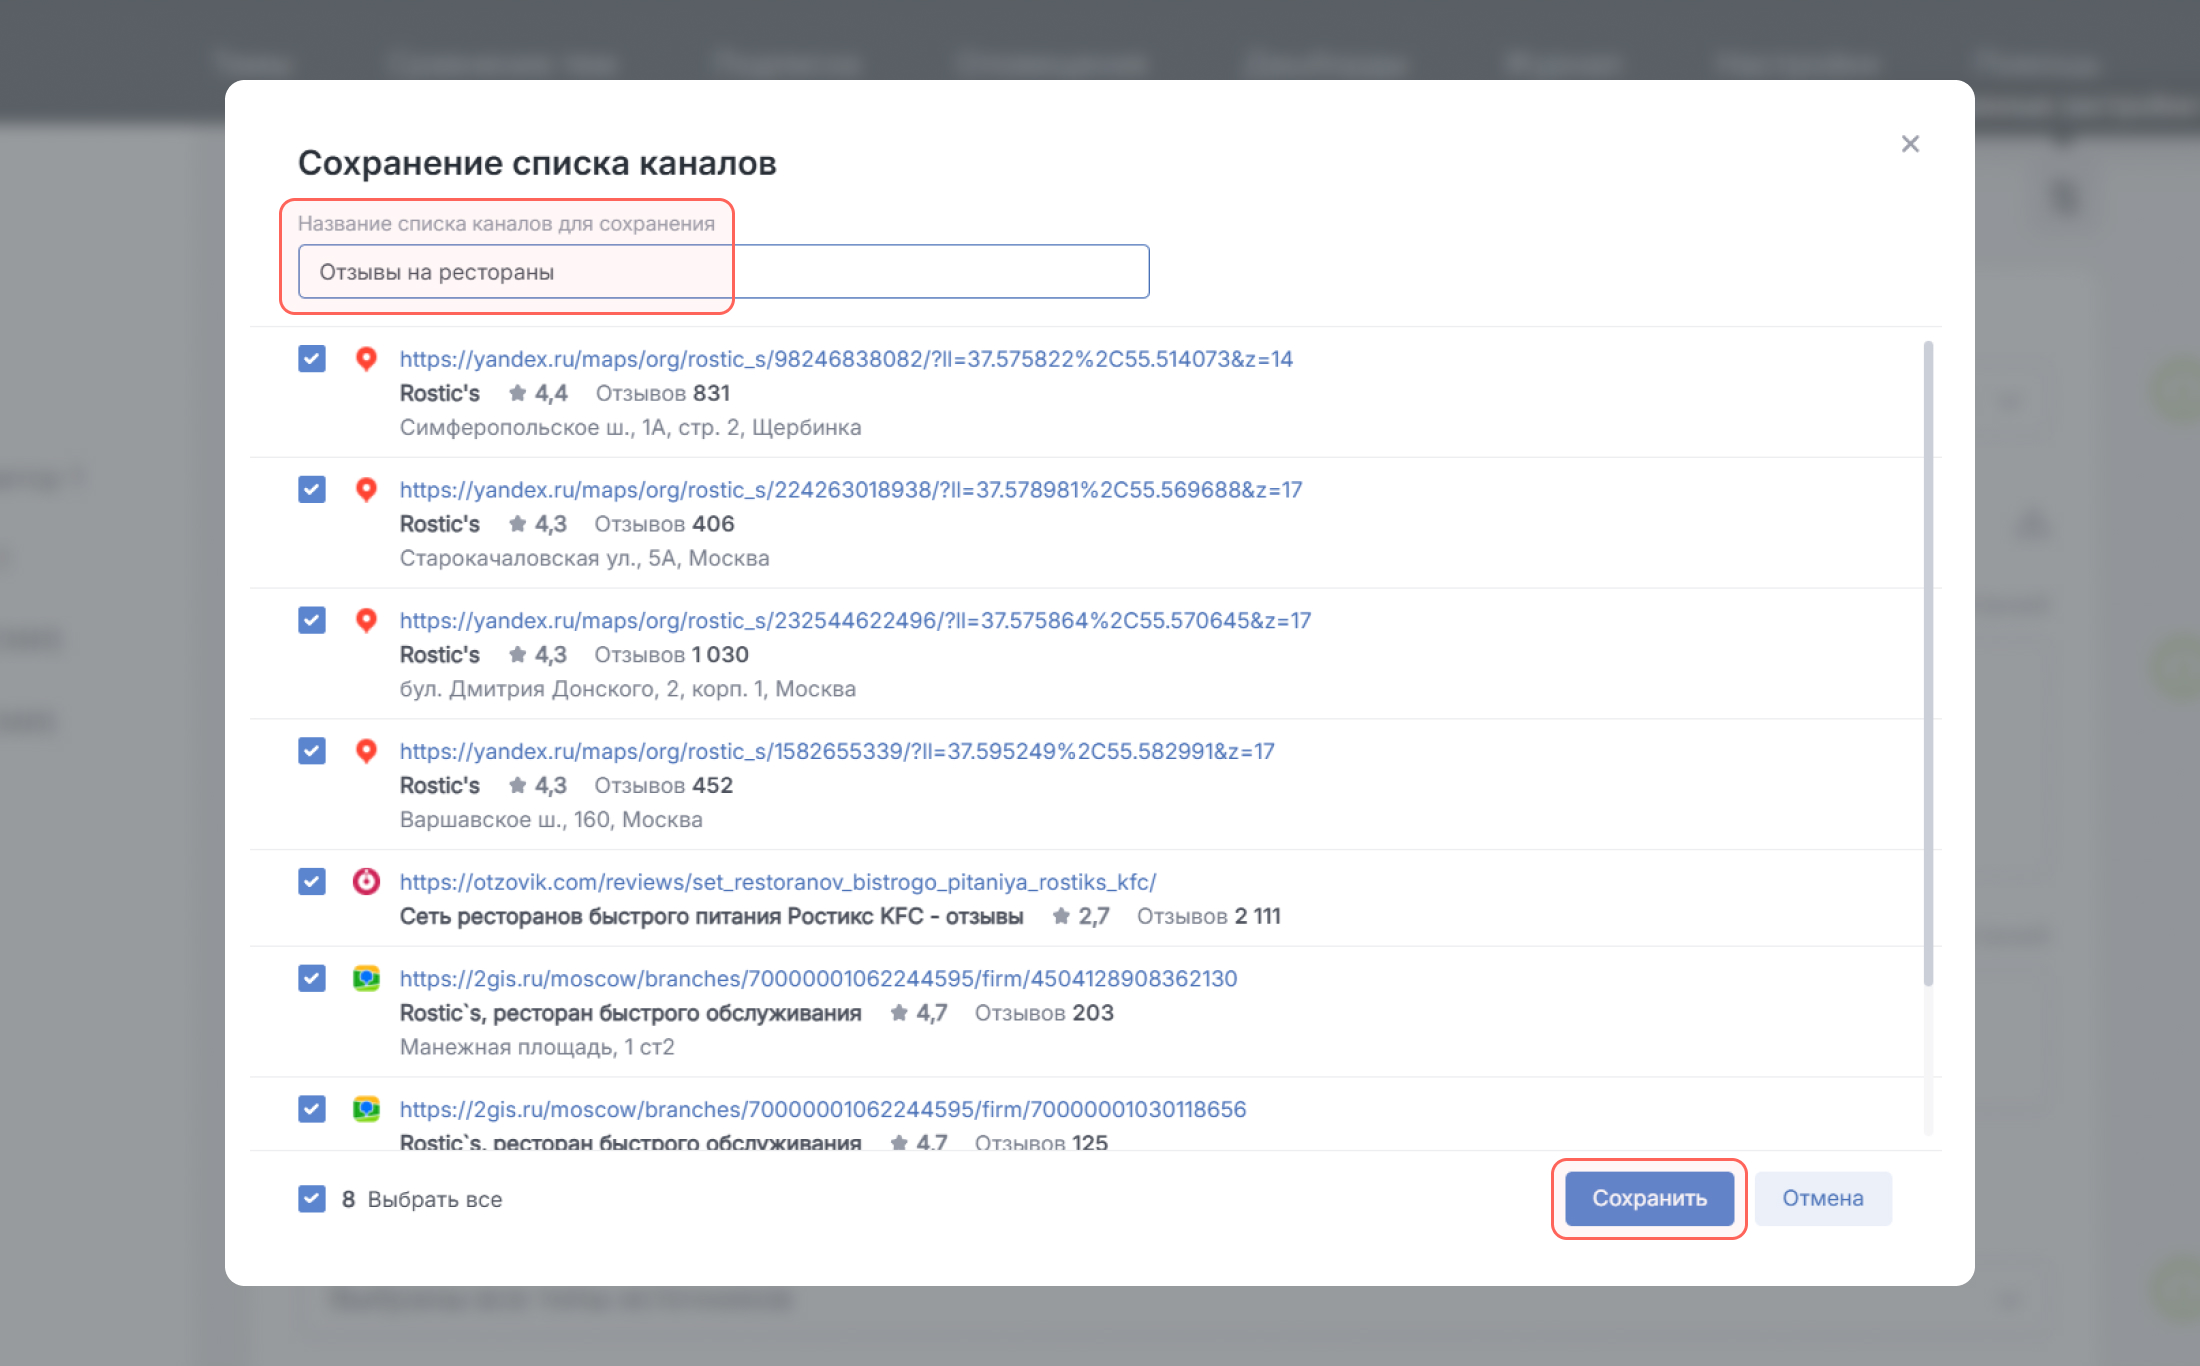
Task: Open yandex maps link rostic_s/224263018938
Action: (x=851, y=490)
